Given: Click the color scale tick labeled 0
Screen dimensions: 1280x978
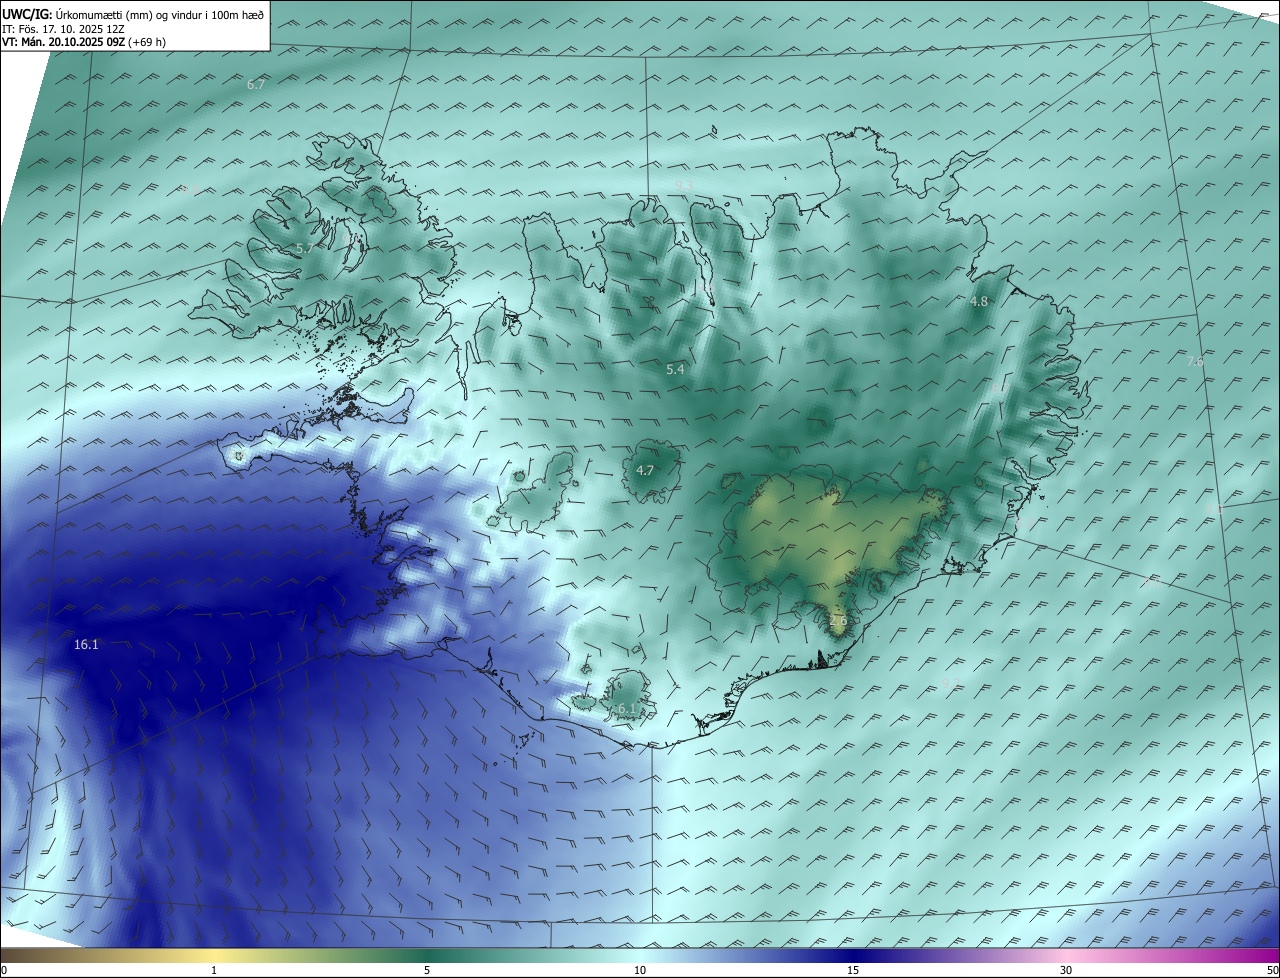Looking at the screenshot, I should coord(4,970).
